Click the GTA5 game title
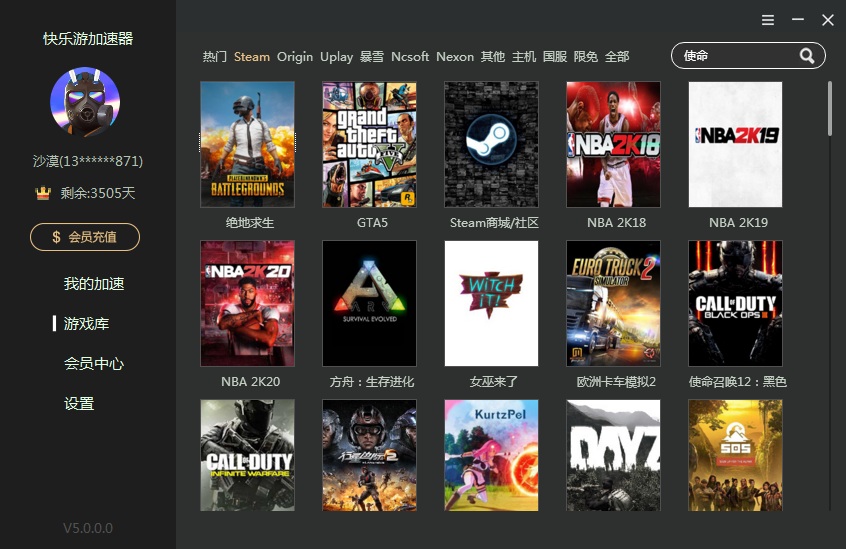This screenshot has width=846, height=549. [372, 223]
